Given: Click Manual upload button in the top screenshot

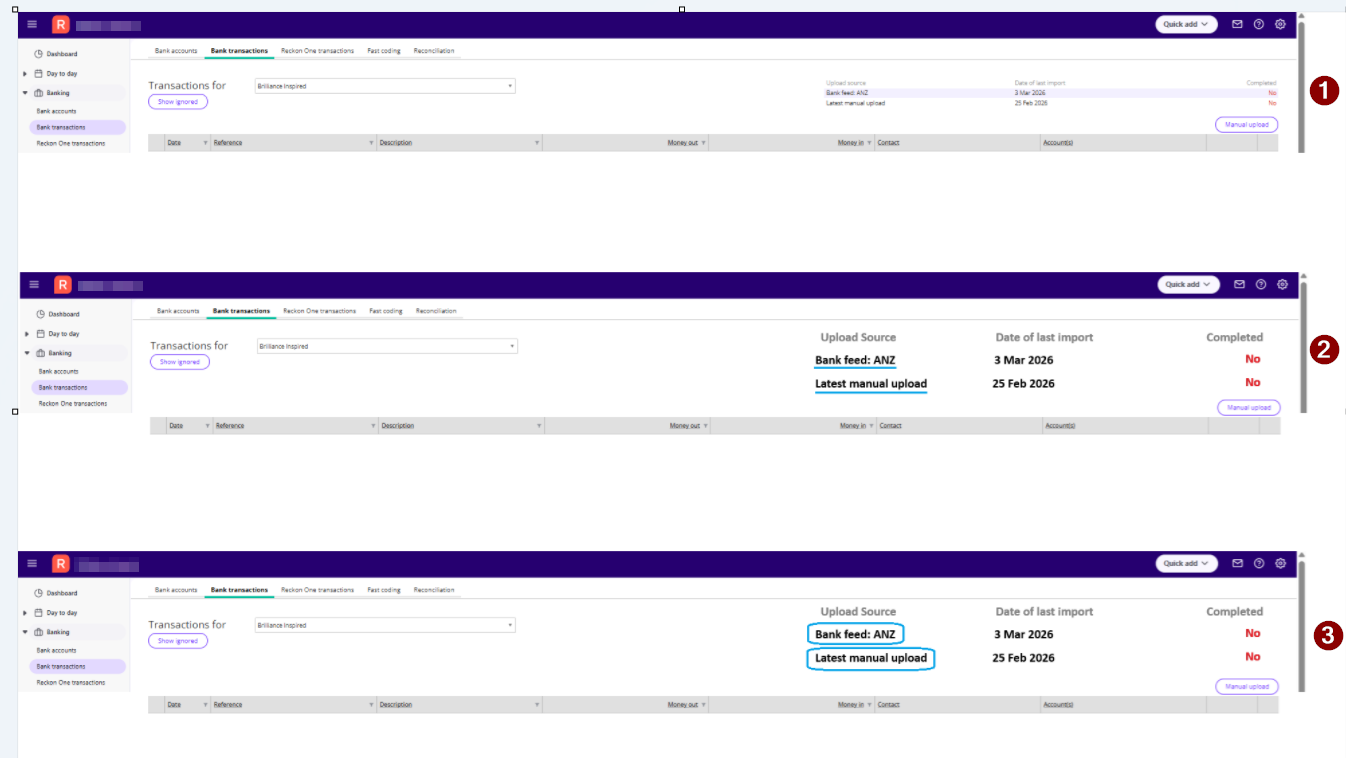Looking at the screenshot, I should pyautogui.click(x=1246, y=125).
